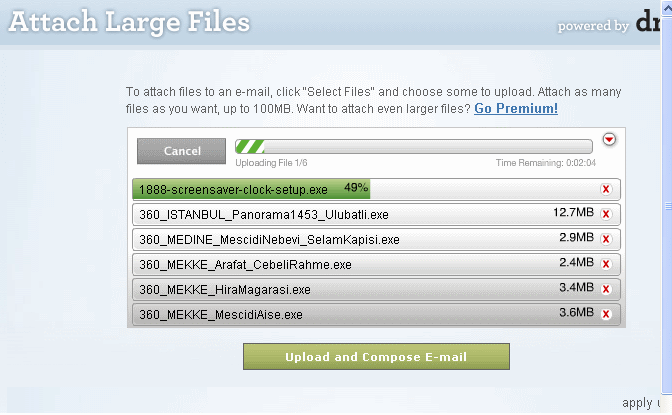Select the 360_MEKKE_Arafat_CebeliRahme.exe row
672x415 pixels.
click(x=300, y=265)
